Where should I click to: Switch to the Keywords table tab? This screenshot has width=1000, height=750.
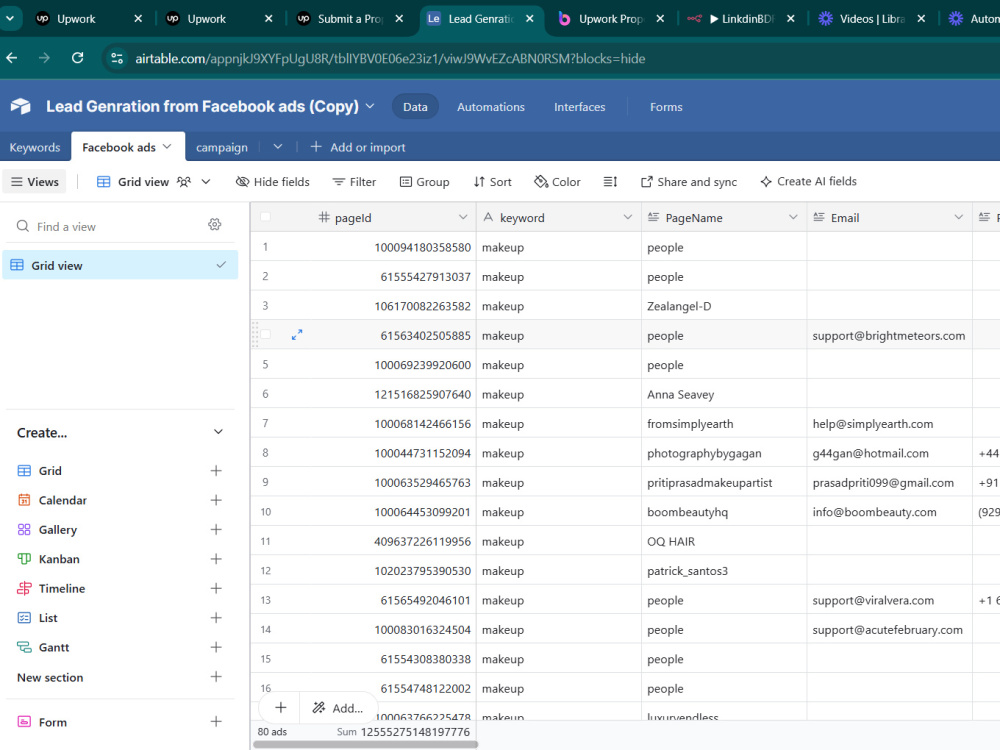point(35,147)
